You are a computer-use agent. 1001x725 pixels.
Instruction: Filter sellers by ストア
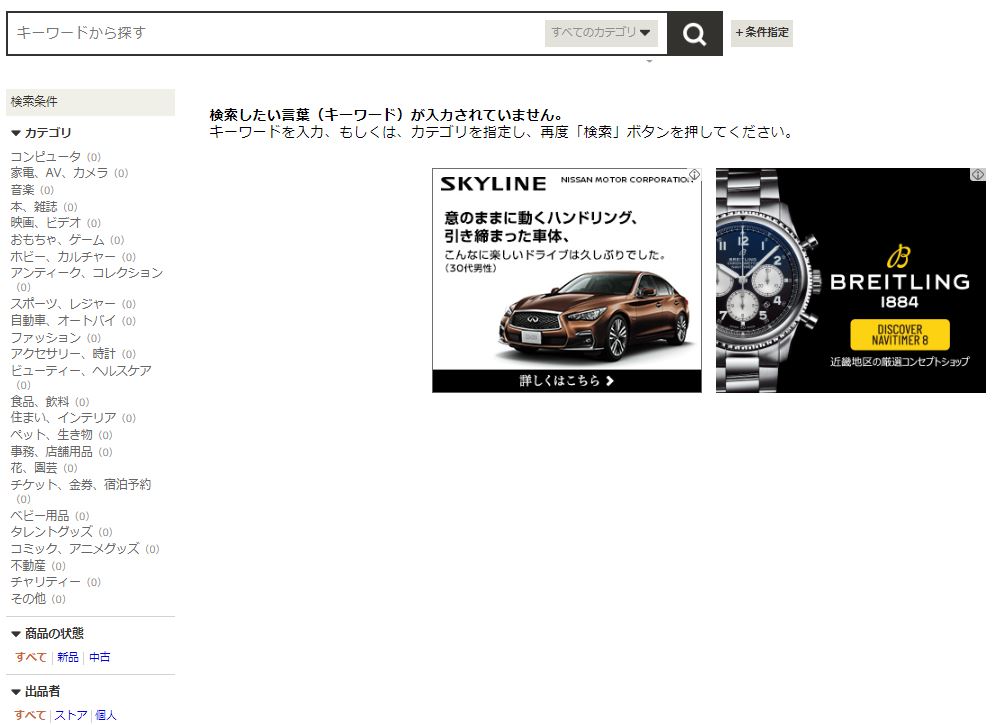click(70, 715)
